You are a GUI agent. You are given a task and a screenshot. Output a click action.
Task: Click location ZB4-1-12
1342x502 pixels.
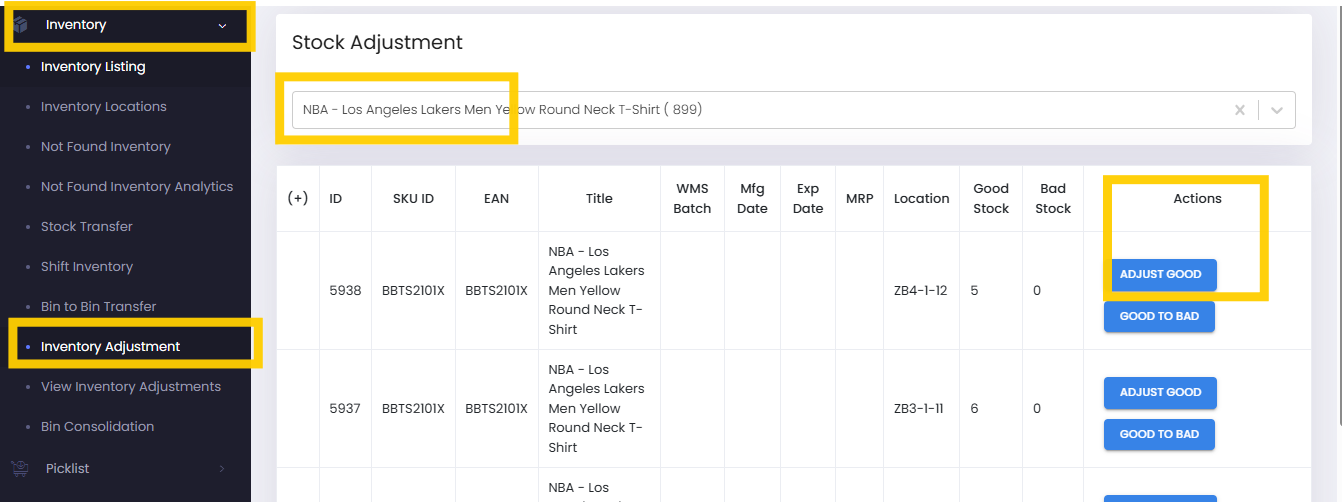click(920, 291)
